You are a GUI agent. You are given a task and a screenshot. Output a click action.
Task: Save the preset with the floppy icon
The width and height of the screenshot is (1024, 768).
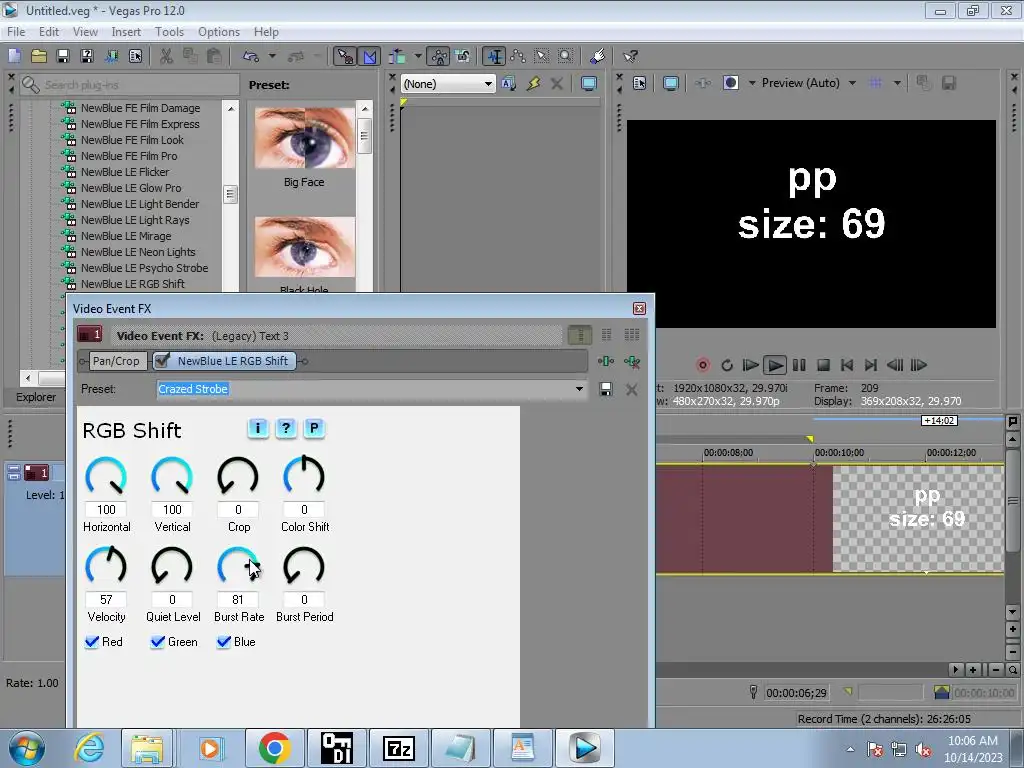click(606, 390)
